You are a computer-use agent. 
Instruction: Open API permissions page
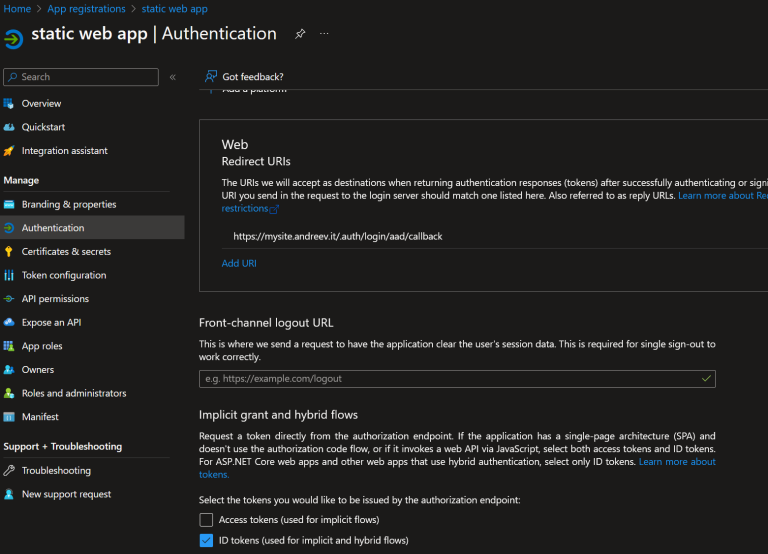point(55,299)
